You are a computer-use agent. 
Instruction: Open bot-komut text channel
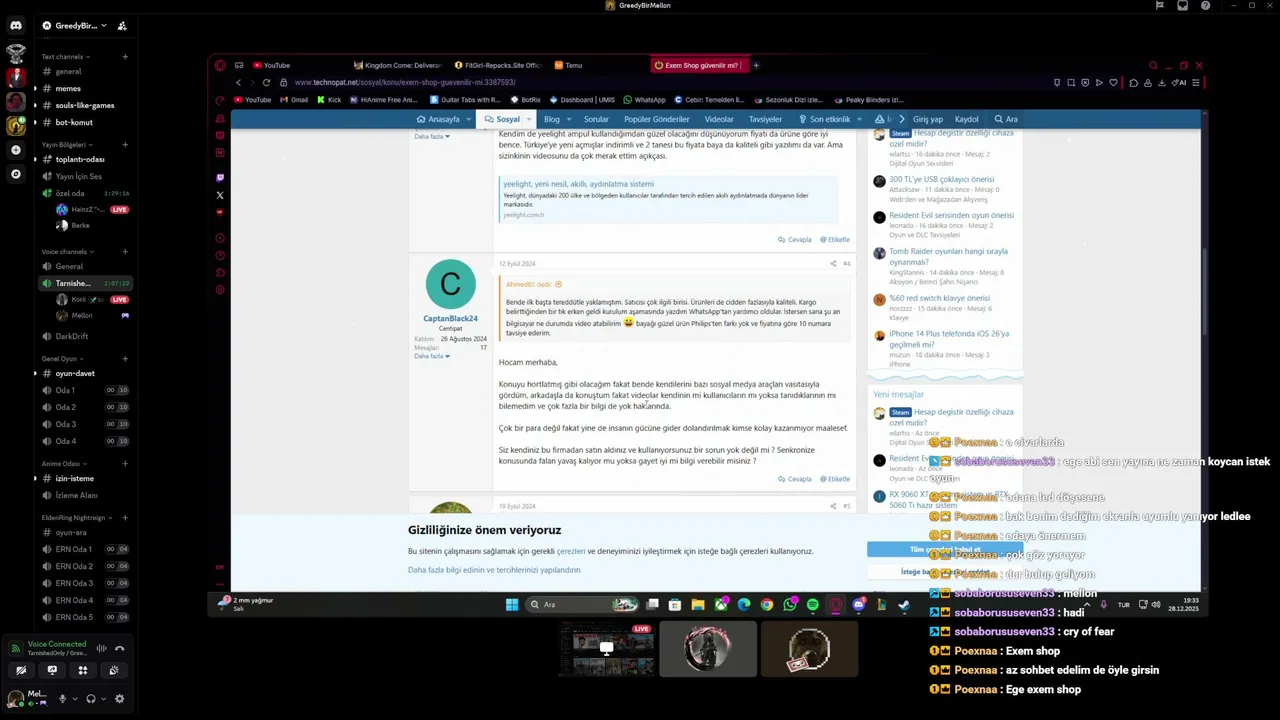click(x=84, y=122)
